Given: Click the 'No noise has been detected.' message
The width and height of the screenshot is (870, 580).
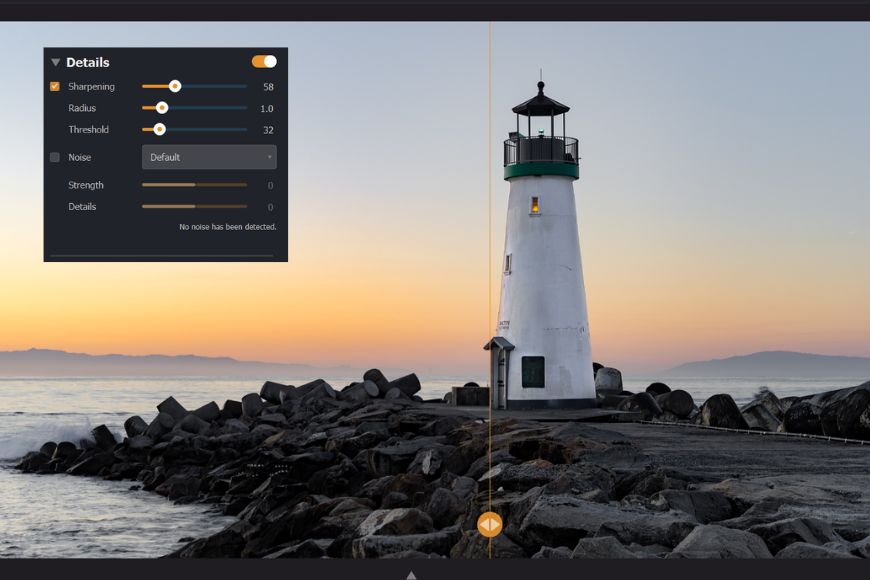Looking at the screenshot, I should (227, 226).
